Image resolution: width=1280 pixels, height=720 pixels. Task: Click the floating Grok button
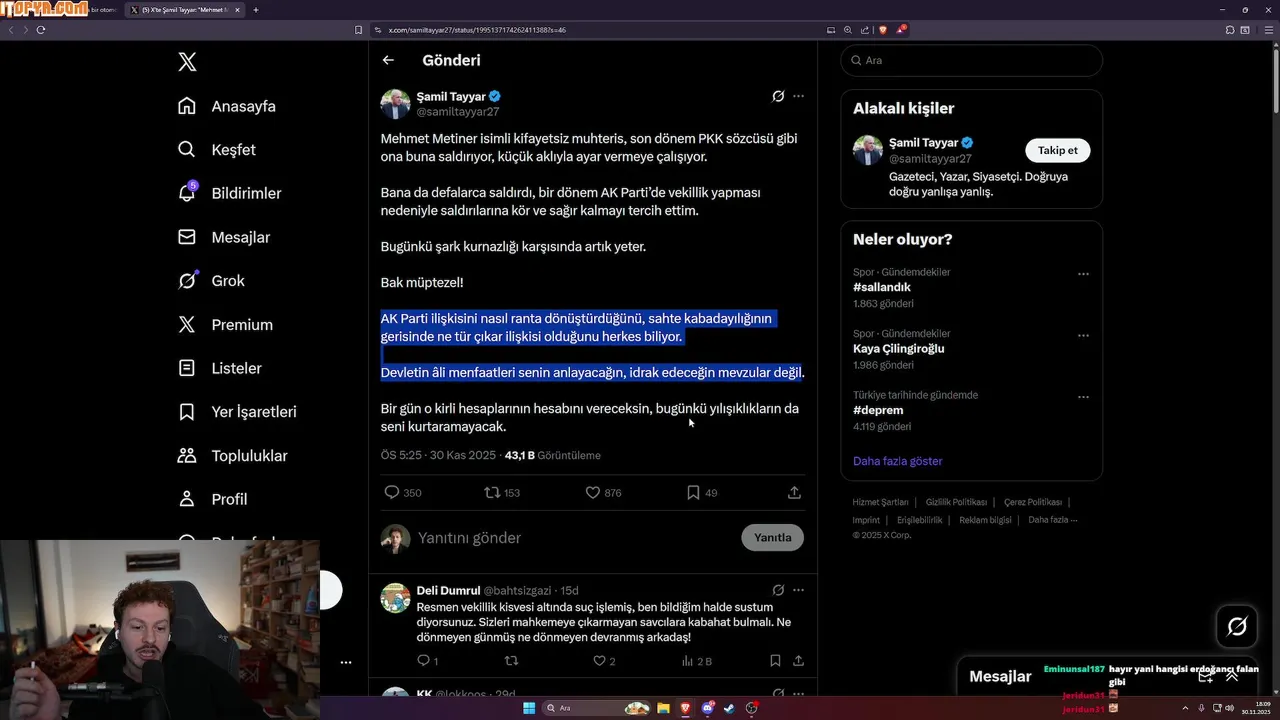[x=1237, y=627]
